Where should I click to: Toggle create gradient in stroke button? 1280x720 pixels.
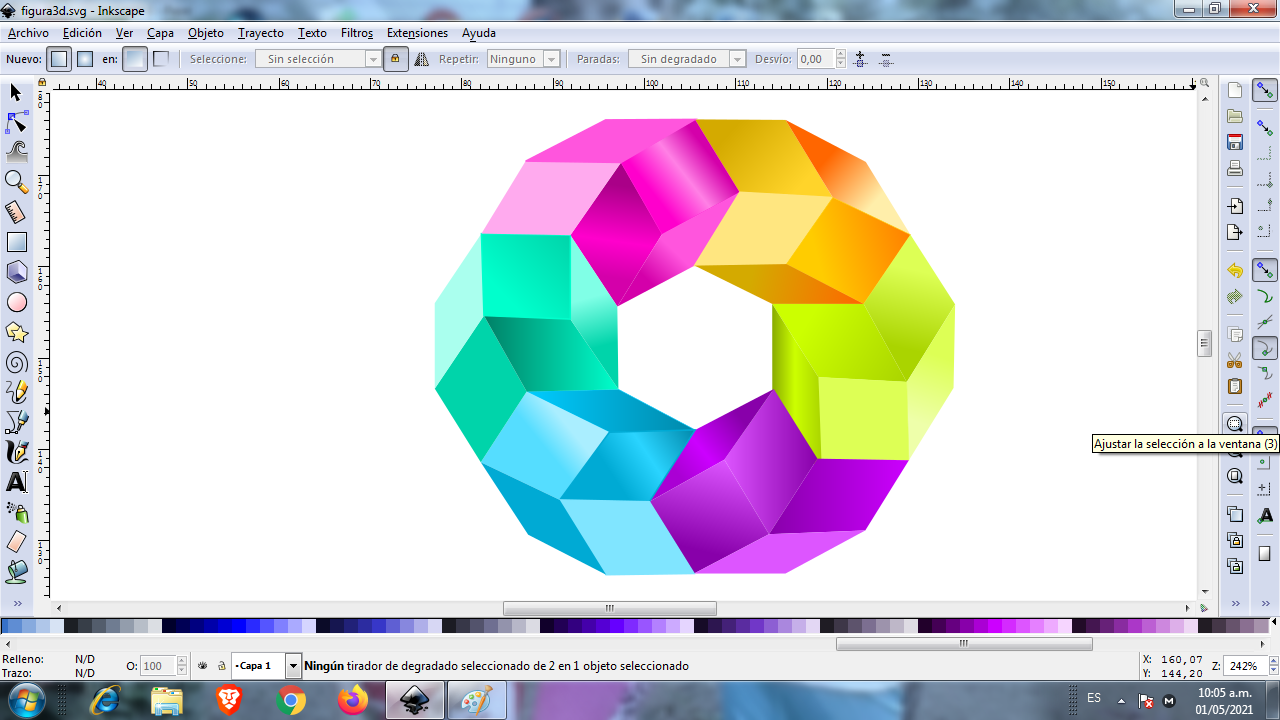160,59
